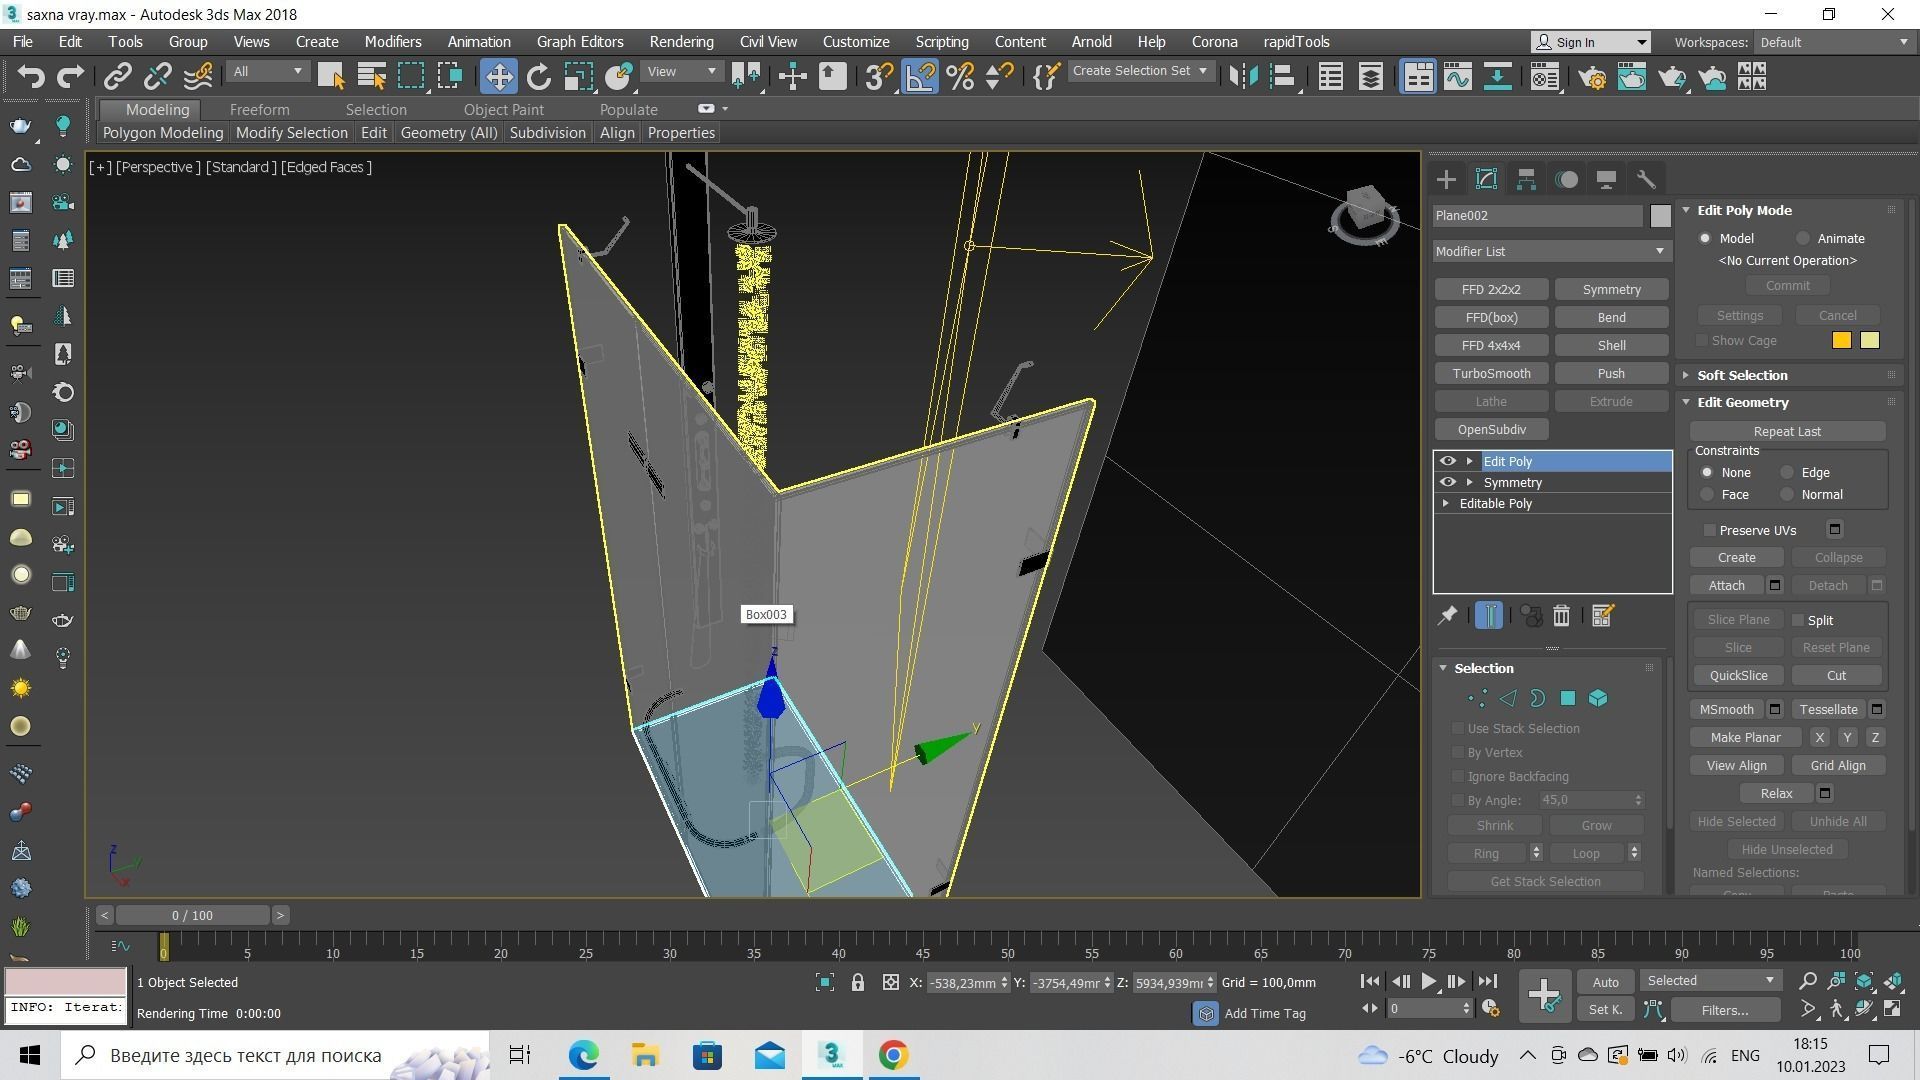Open the Rendering menu
The image size is (1920, 1080).
681,42
